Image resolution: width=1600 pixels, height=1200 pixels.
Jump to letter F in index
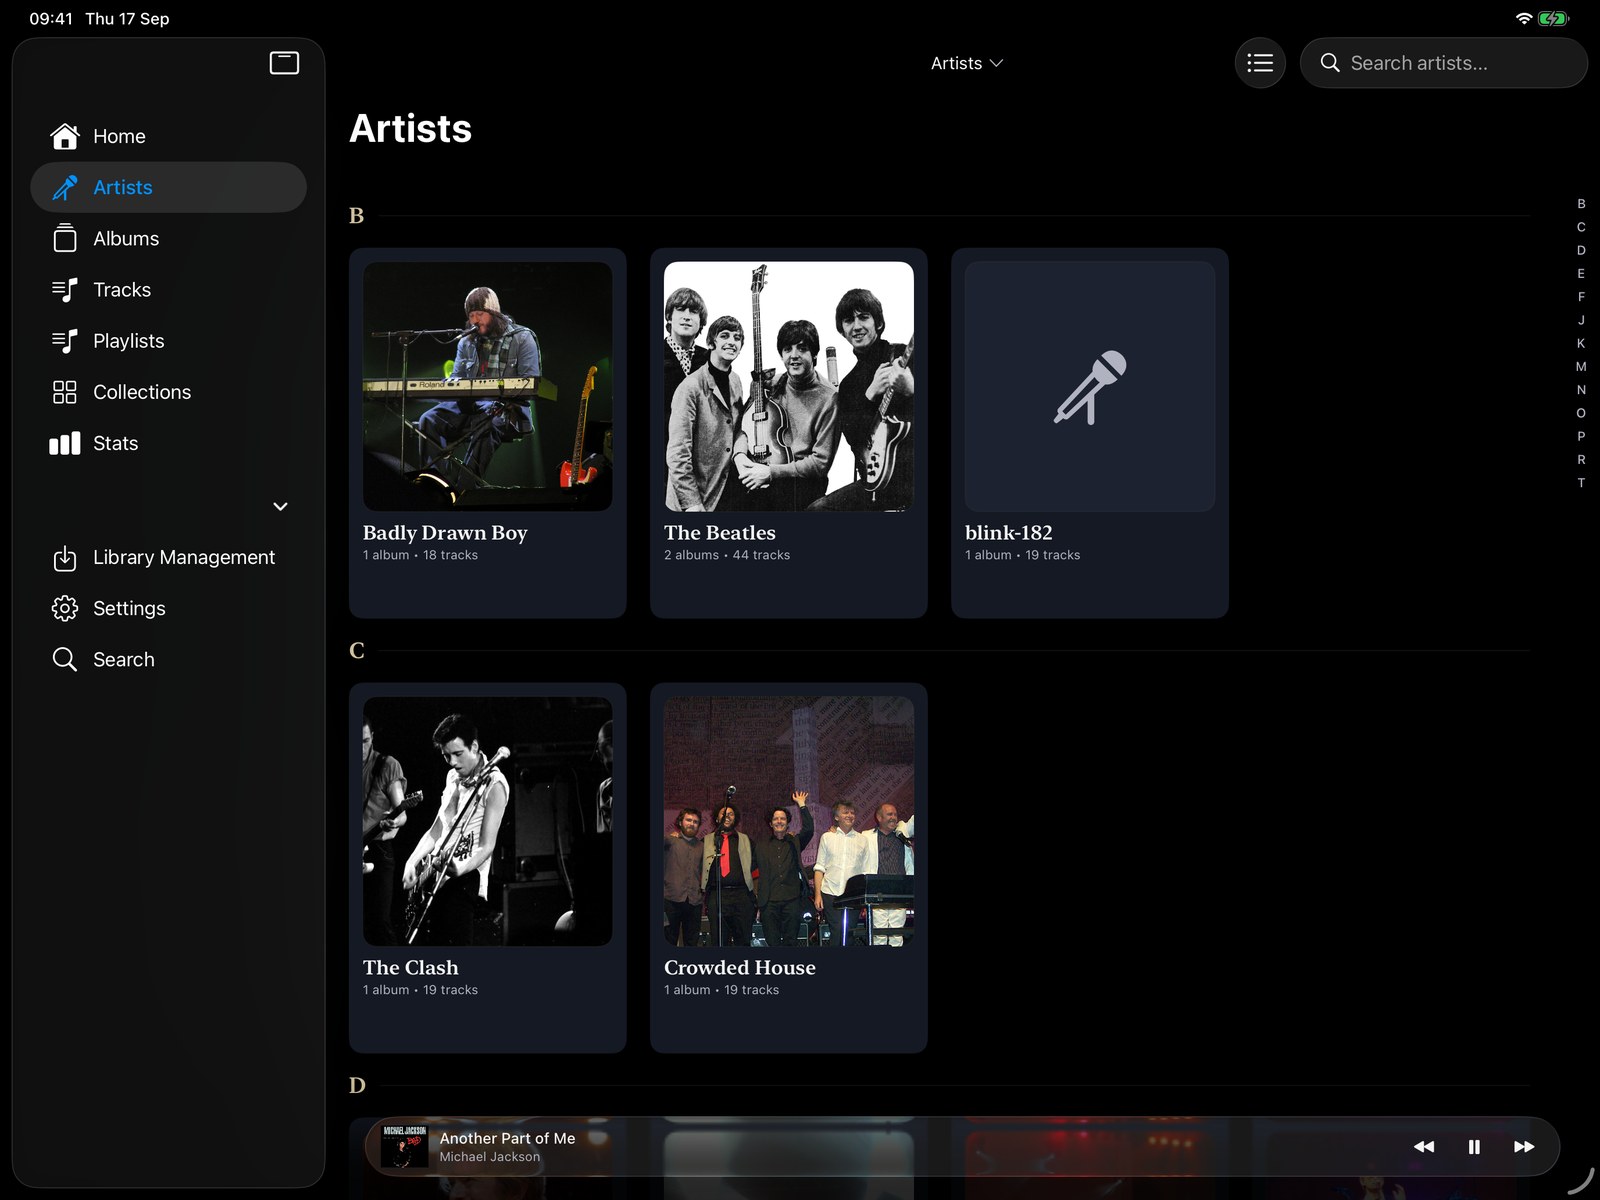(1581, 297)
